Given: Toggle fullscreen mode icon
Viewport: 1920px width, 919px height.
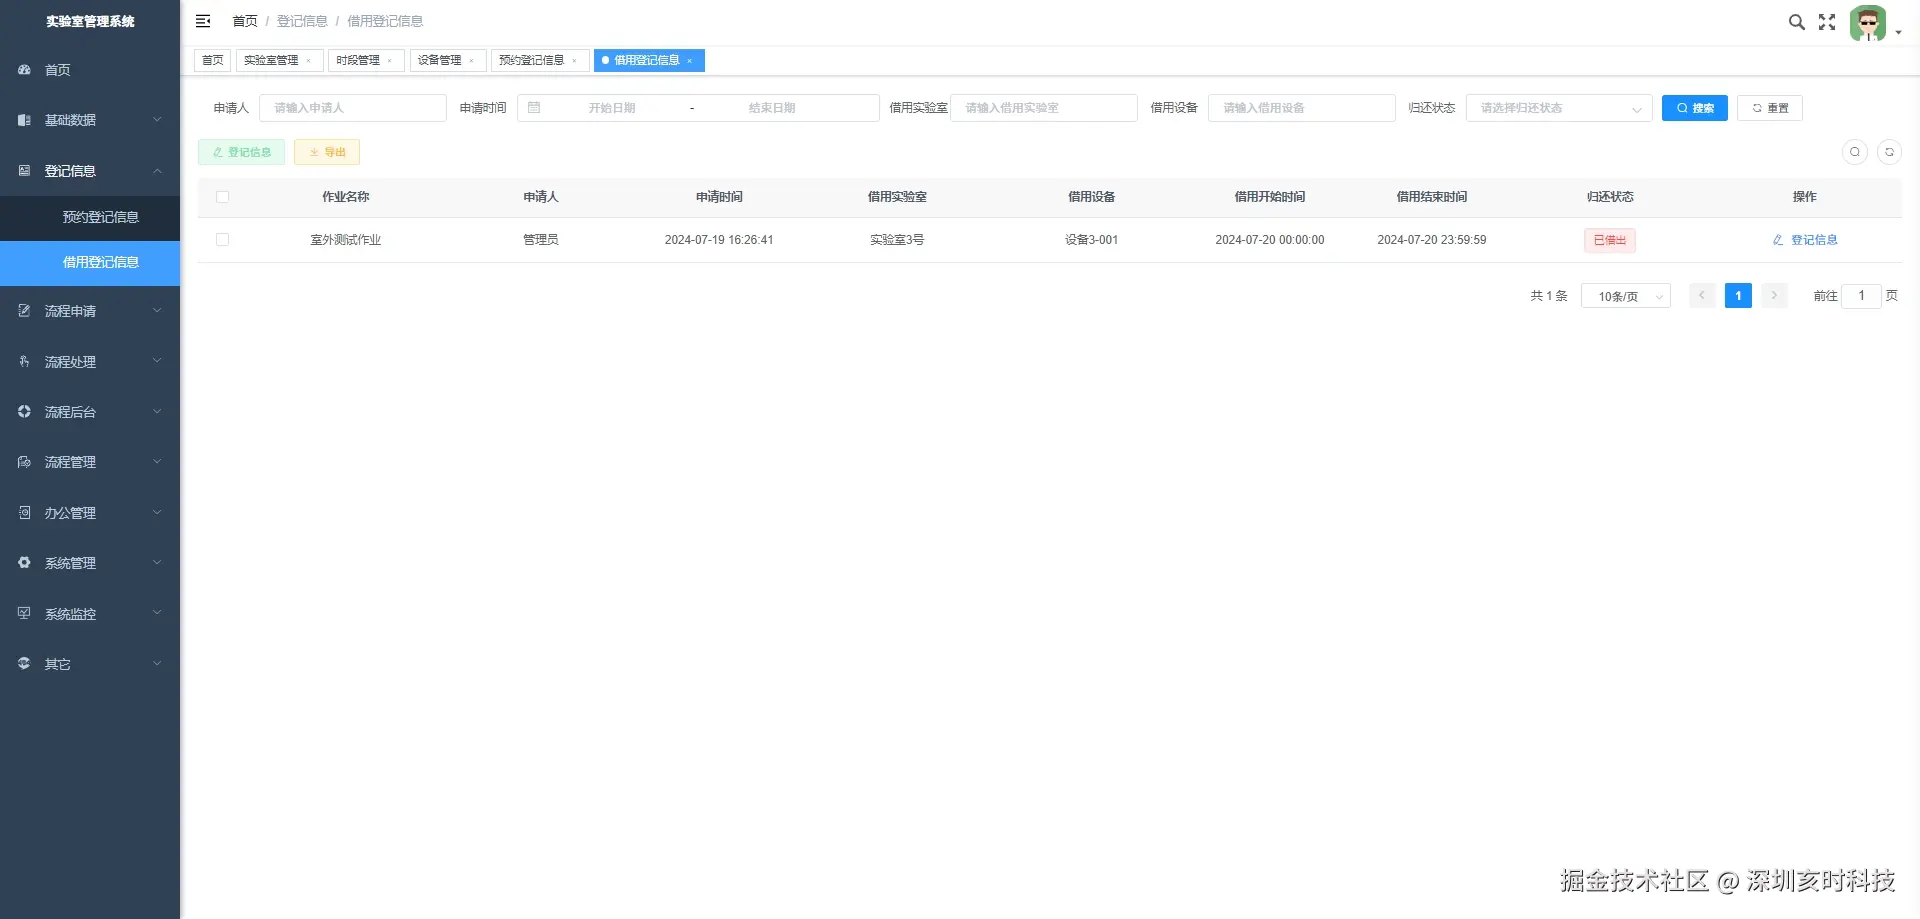Looking at the screenshot, I should pos(1827,22).
